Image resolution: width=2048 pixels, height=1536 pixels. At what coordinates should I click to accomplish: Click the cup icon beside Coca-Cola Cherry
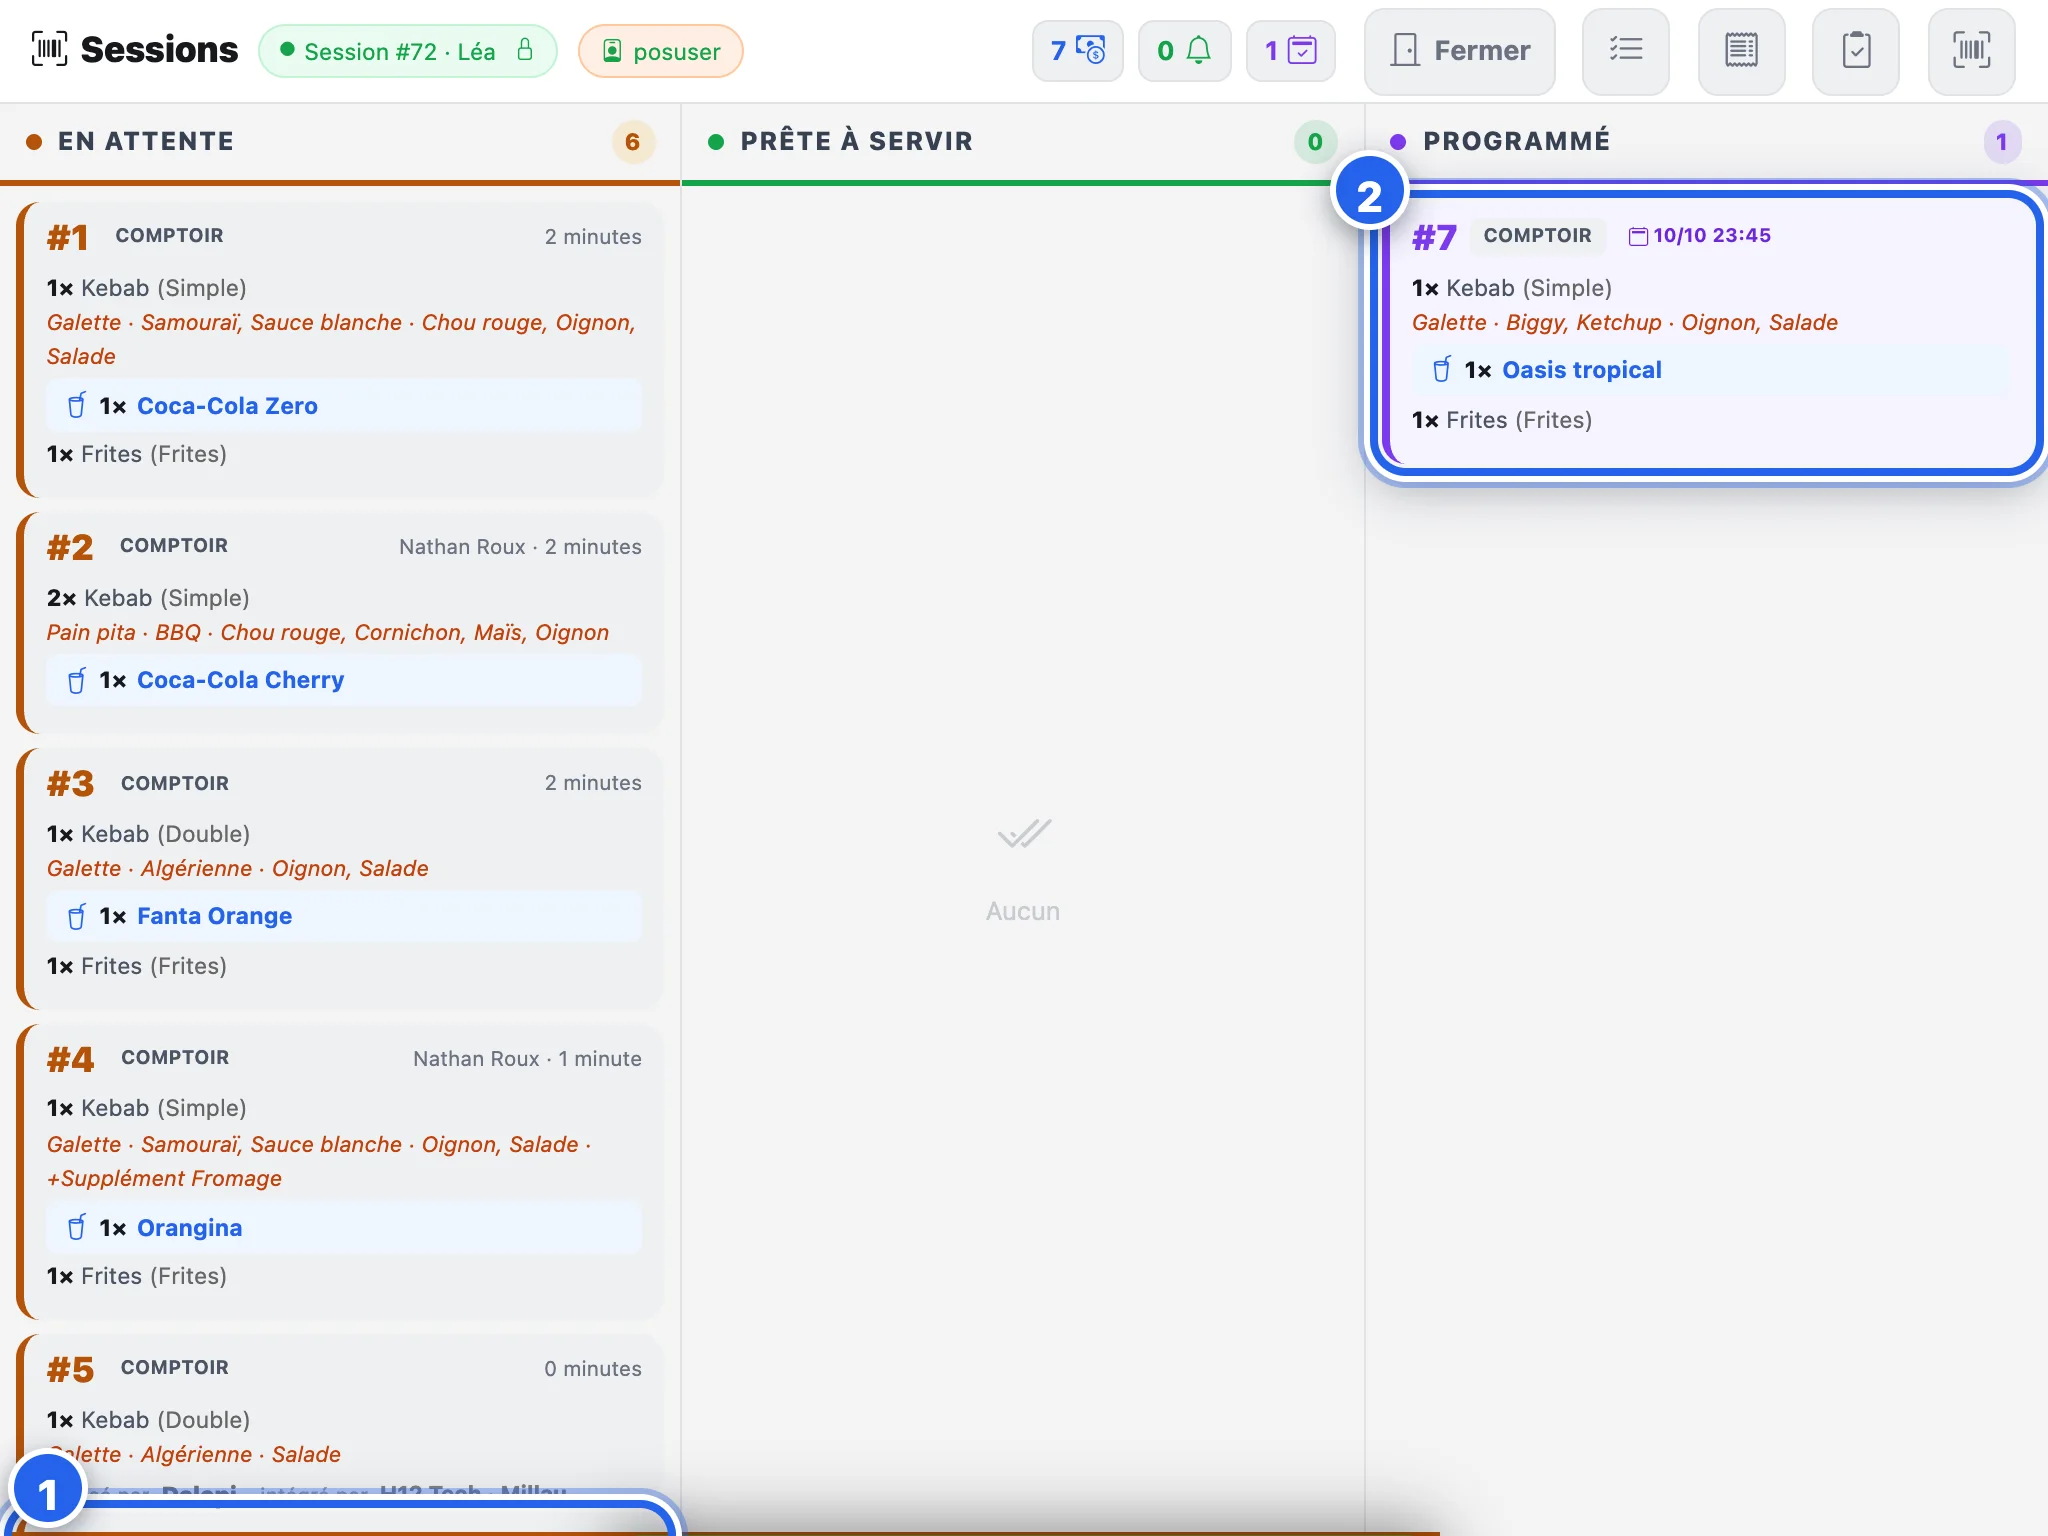tap(76, 681)
